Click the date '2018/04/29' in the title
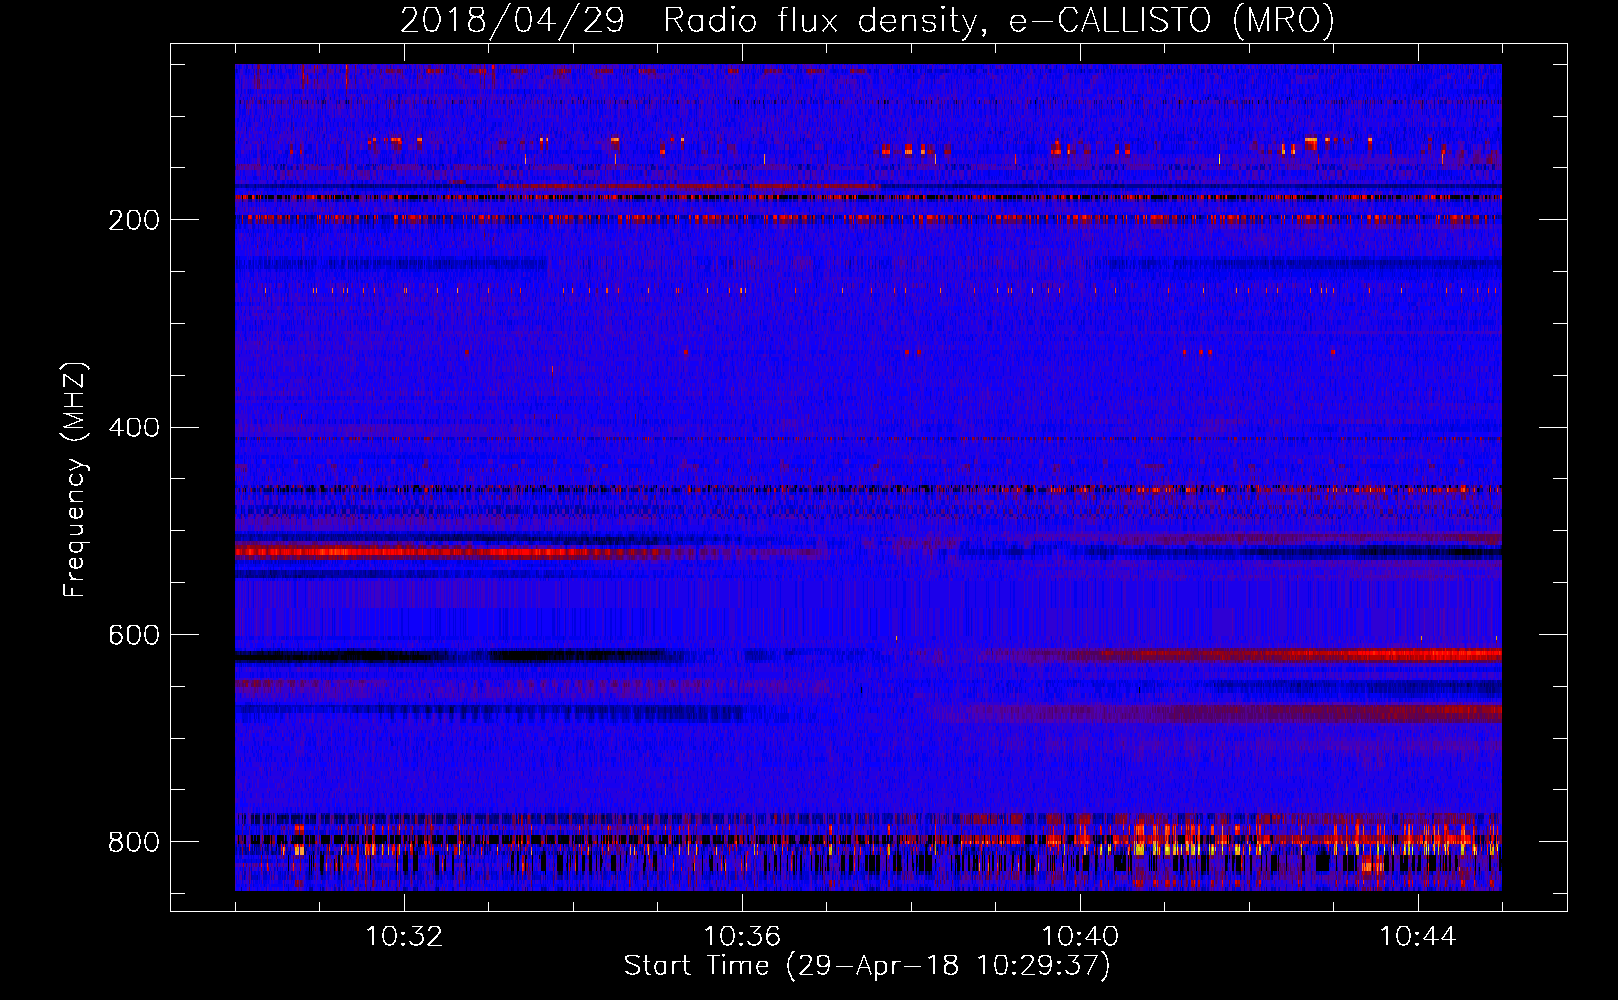Viewport: 1618px width, 1000px height. 512,20
